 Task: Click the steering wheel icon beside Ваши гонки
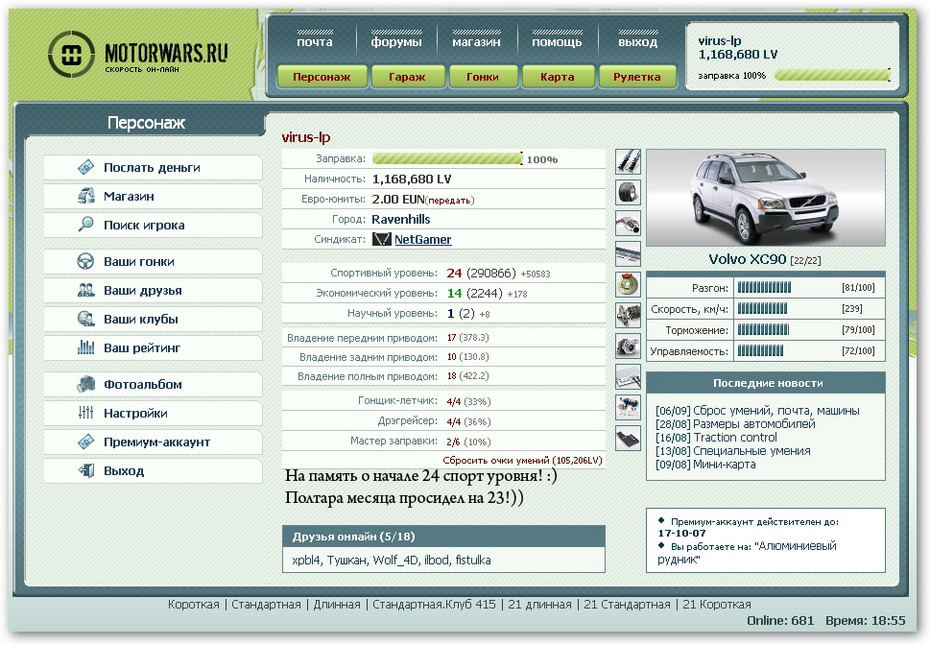86,261
